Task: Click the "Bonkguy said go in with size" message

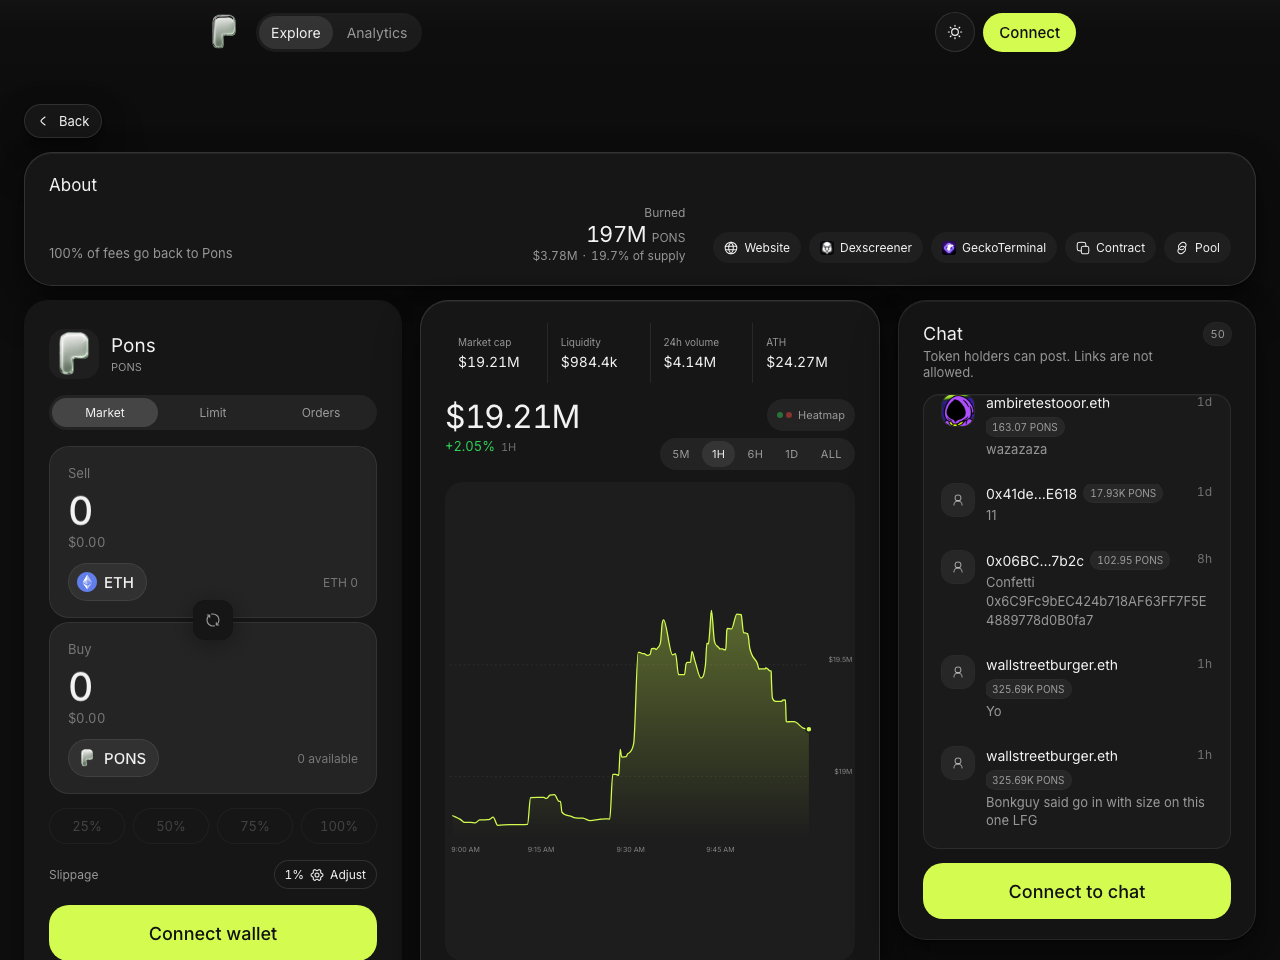Action: pos(1095,811)
